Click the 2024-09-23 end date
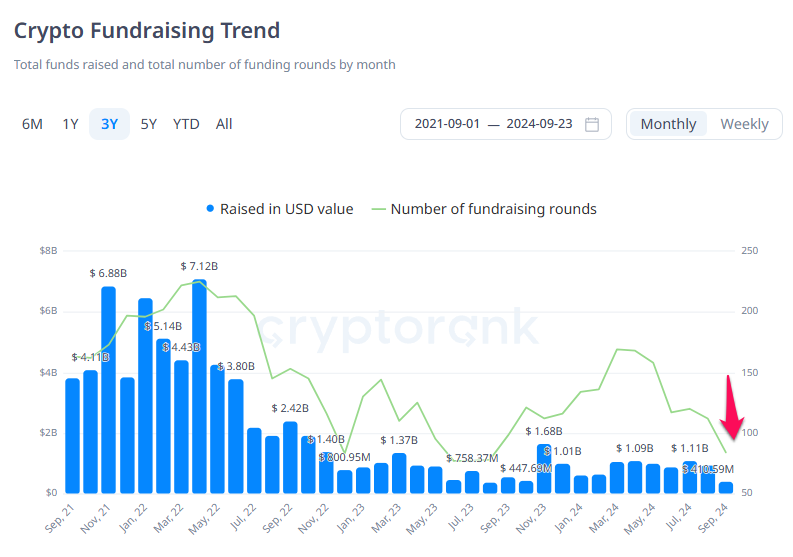The height and width of the screenshot is (557, 793). [x=540, y=124]
